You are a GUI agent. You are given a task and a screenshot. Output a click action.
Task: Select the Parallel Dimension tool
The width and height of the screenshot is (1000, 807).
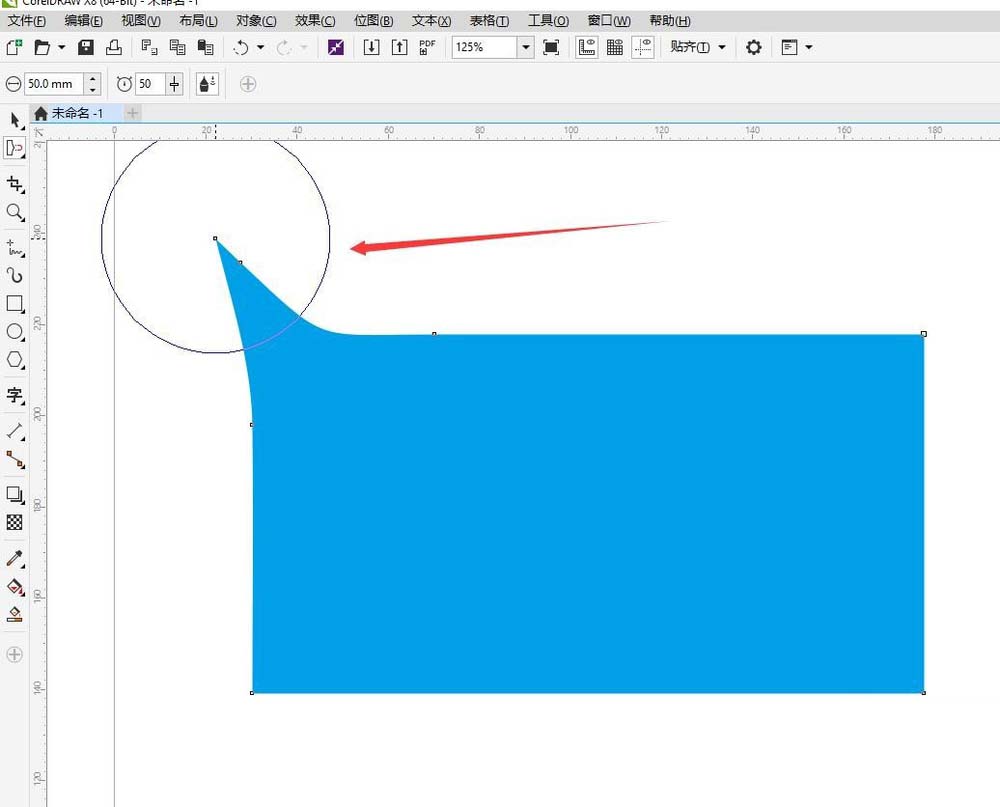[15, 431]
